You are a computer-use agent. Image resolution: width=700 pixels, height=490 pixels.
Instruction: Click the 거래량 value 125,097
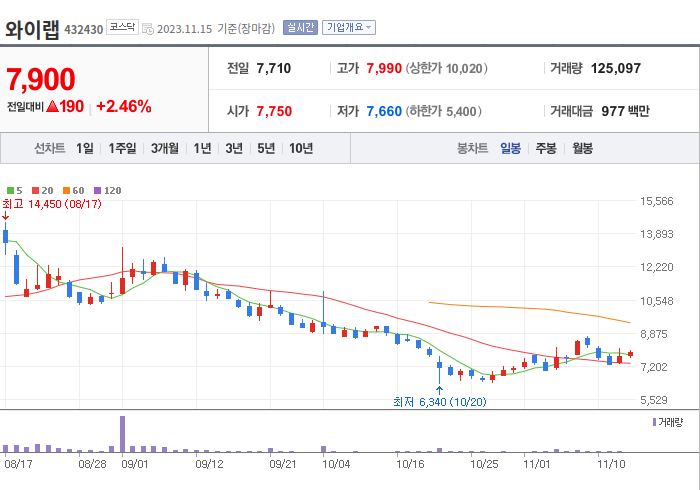tap(616, 68)
